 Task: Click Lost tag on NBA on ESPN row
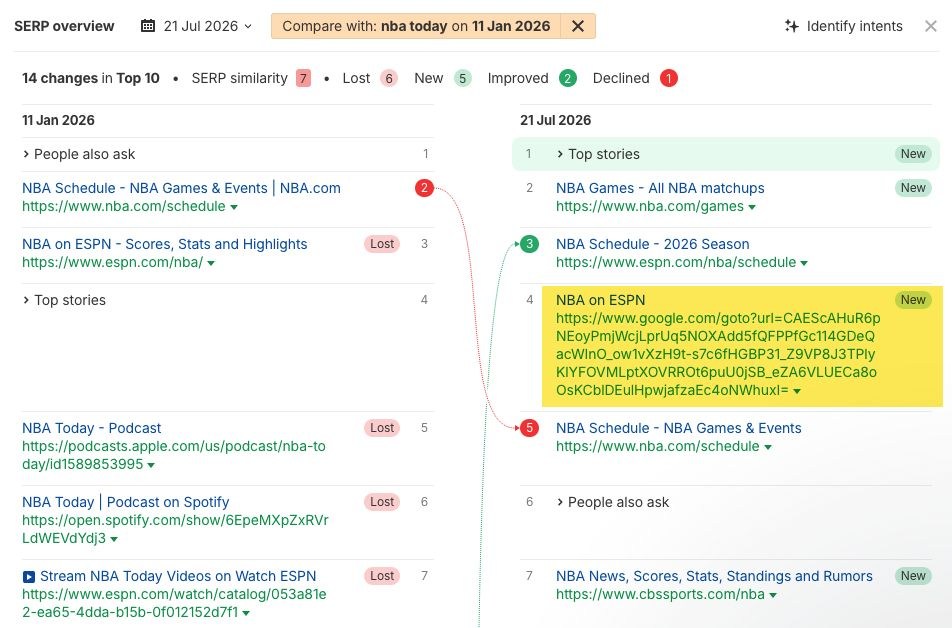tap(382, 244)
